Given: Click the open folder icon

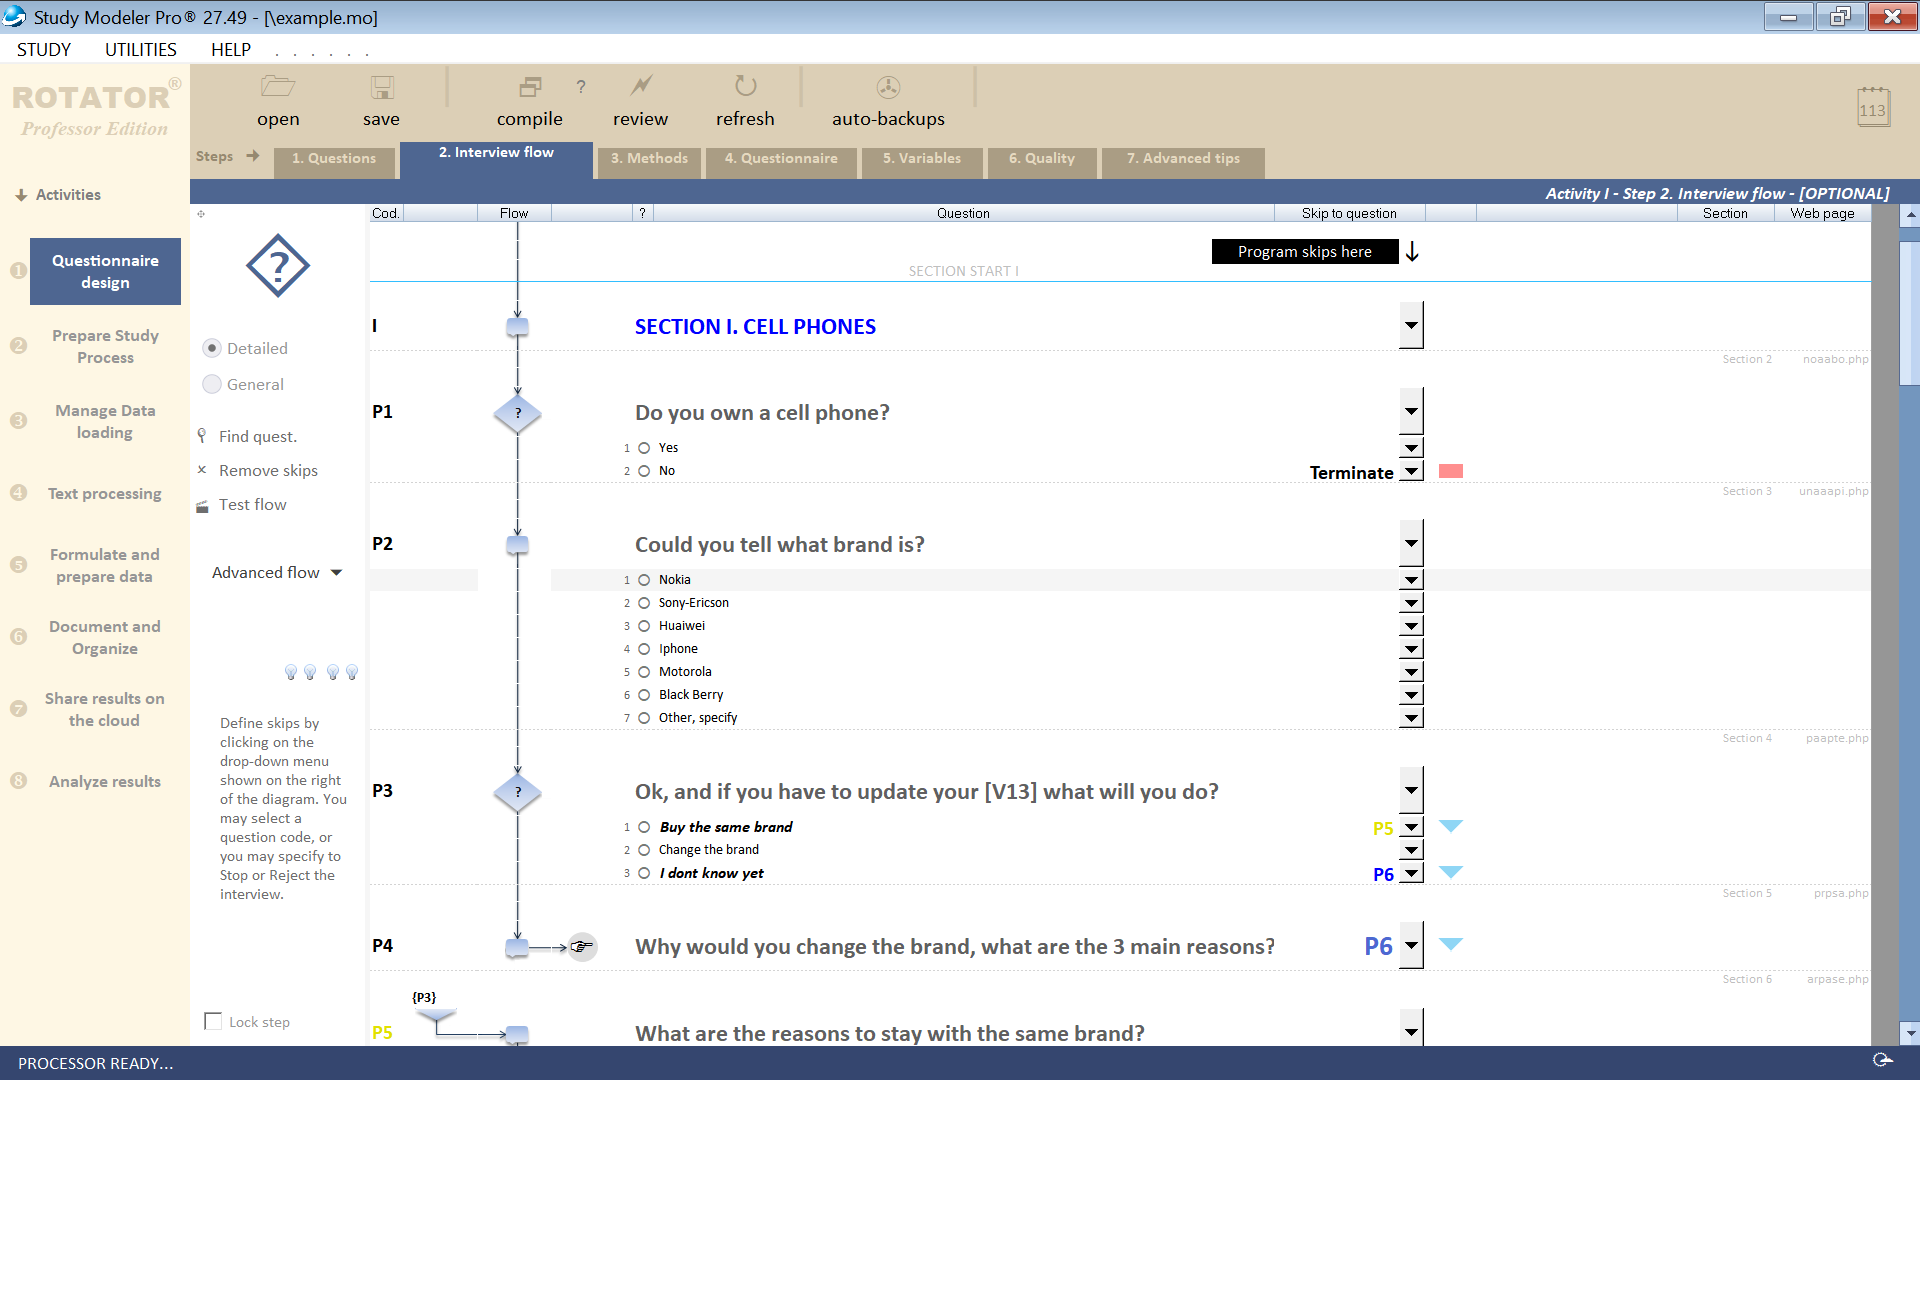Looking at the screenshot, I should tap(277, 87).
